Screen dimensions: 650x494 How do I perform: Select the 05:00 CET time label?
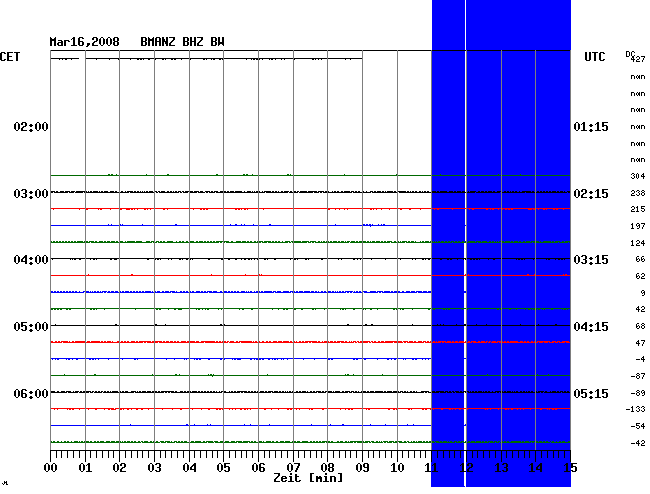tap(31, 327)
